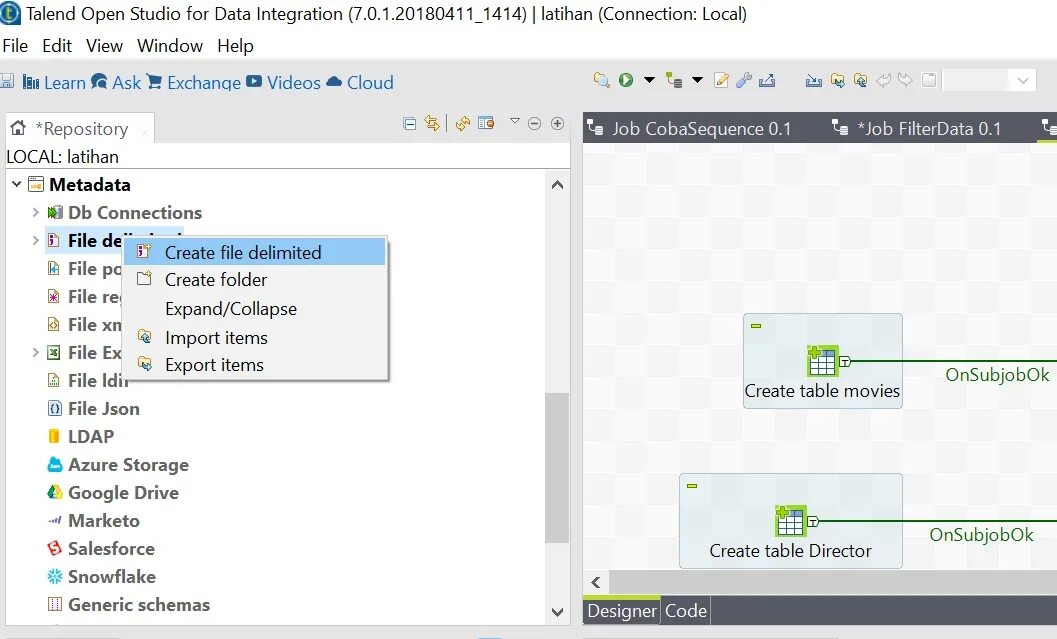1057x639 pixels.
Task: Click the green Run job button
Action: point(626,80)
